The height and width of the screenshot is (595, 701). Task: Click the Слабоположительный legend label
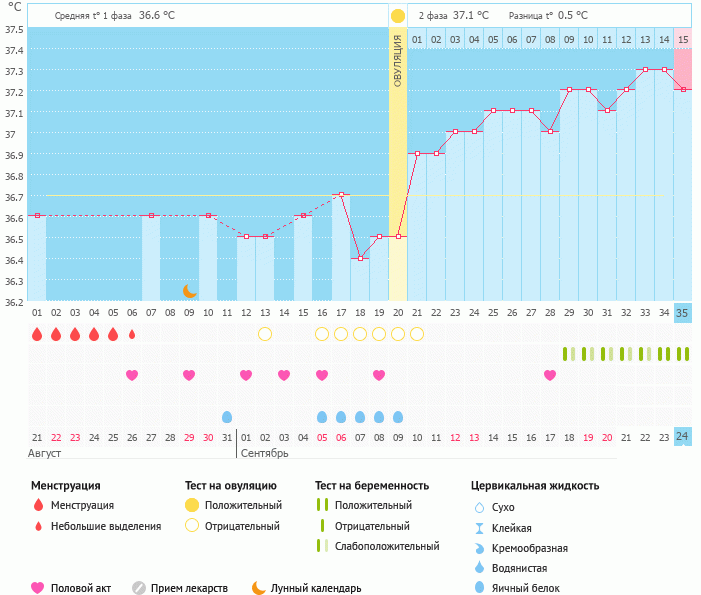(387, 546)
